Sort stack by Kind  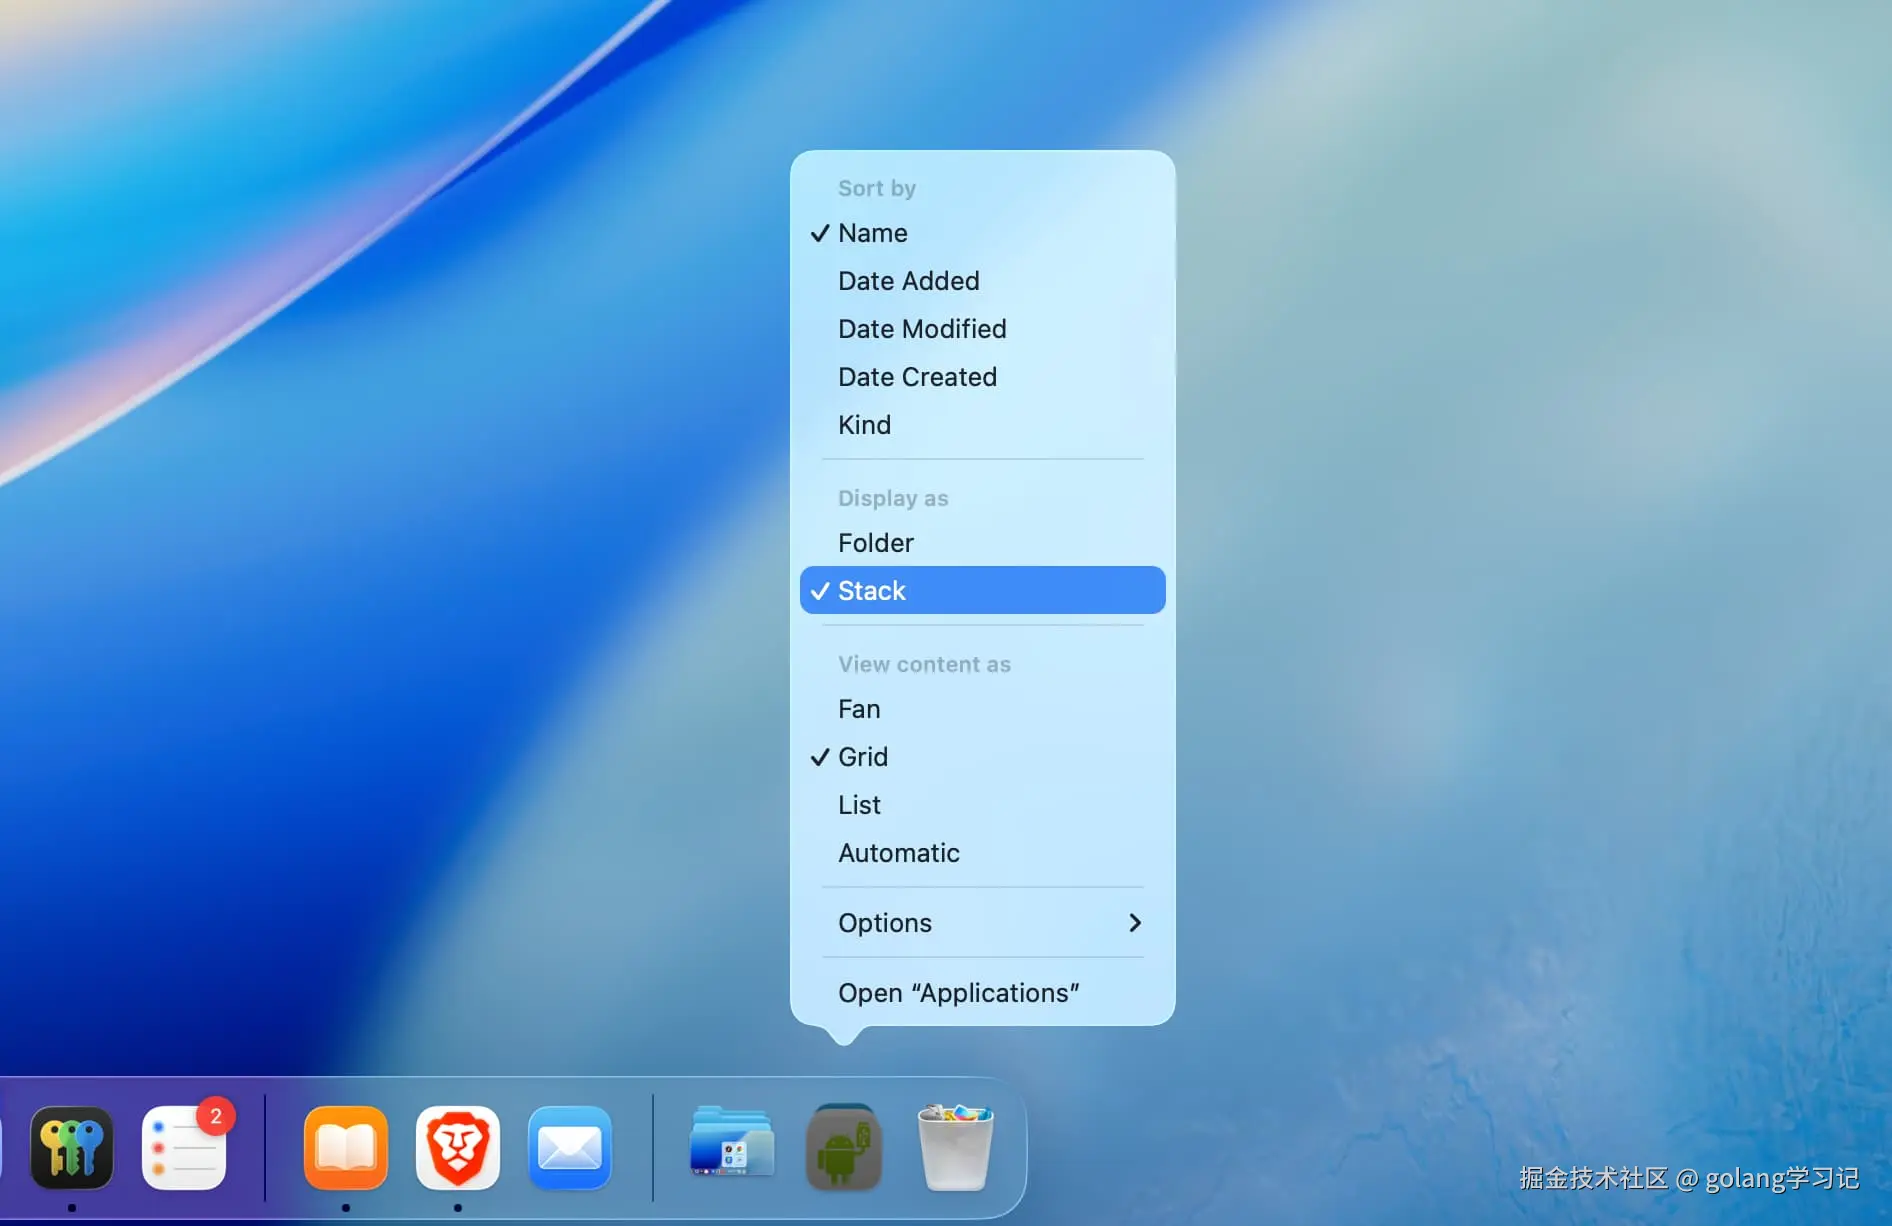[x=983, y=425]
